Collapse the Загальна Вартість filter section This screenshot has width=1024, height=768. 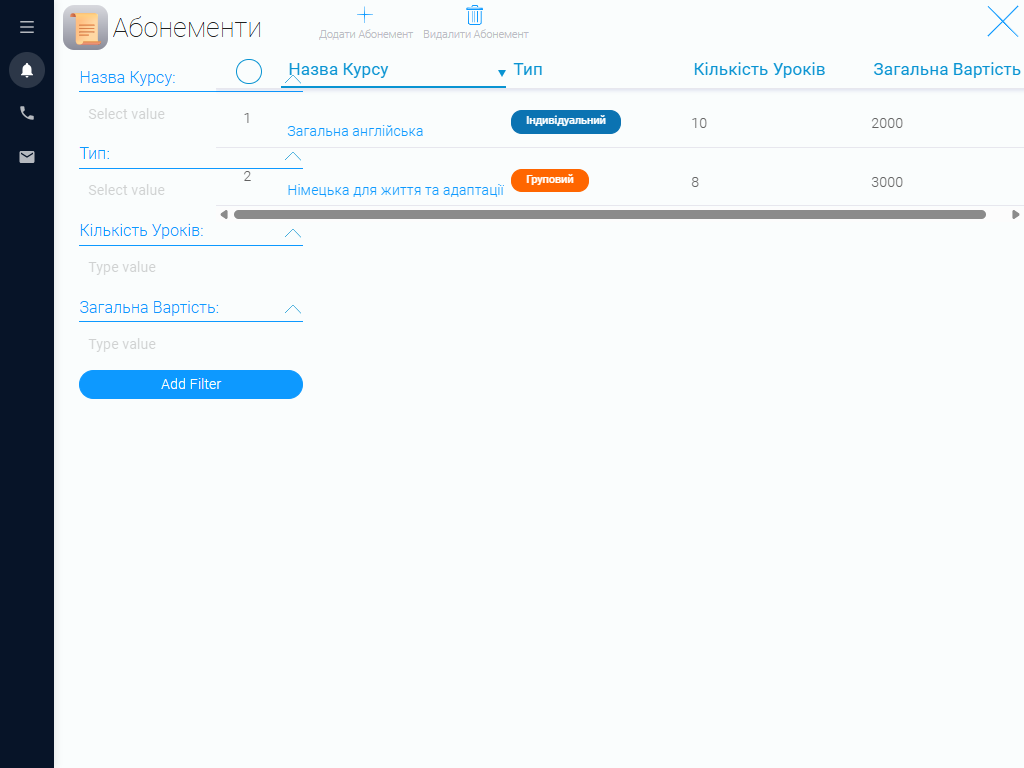[x=293, y=309]
